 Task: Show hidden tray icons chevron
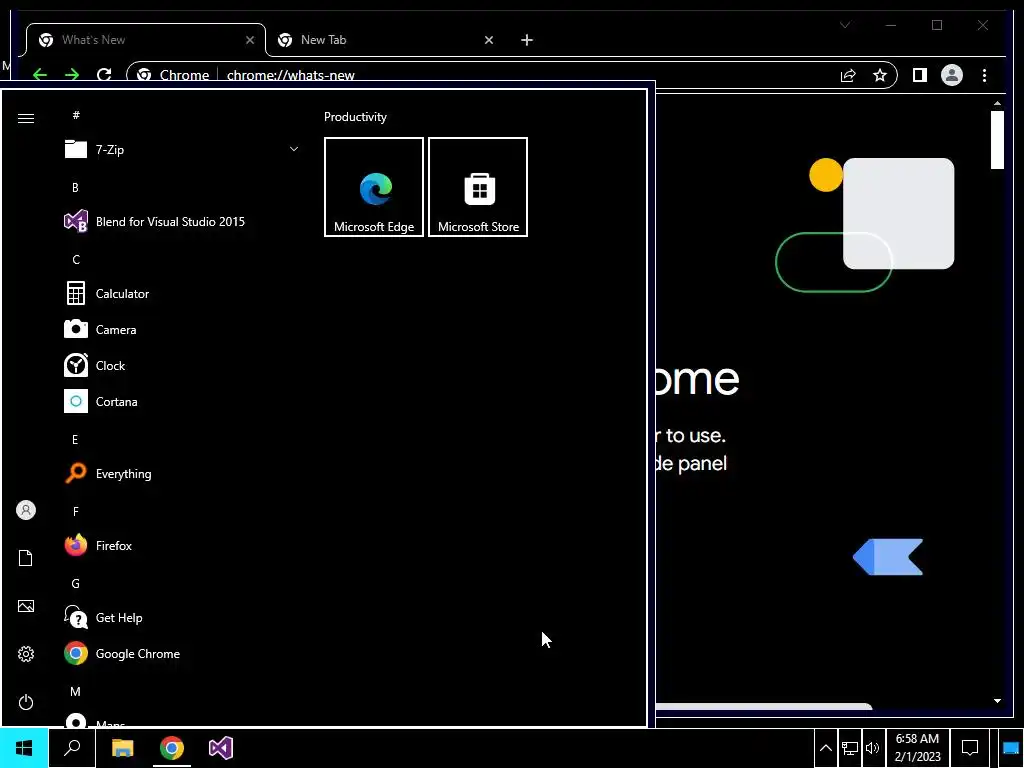pyautogui.click(x=825, y=748)
